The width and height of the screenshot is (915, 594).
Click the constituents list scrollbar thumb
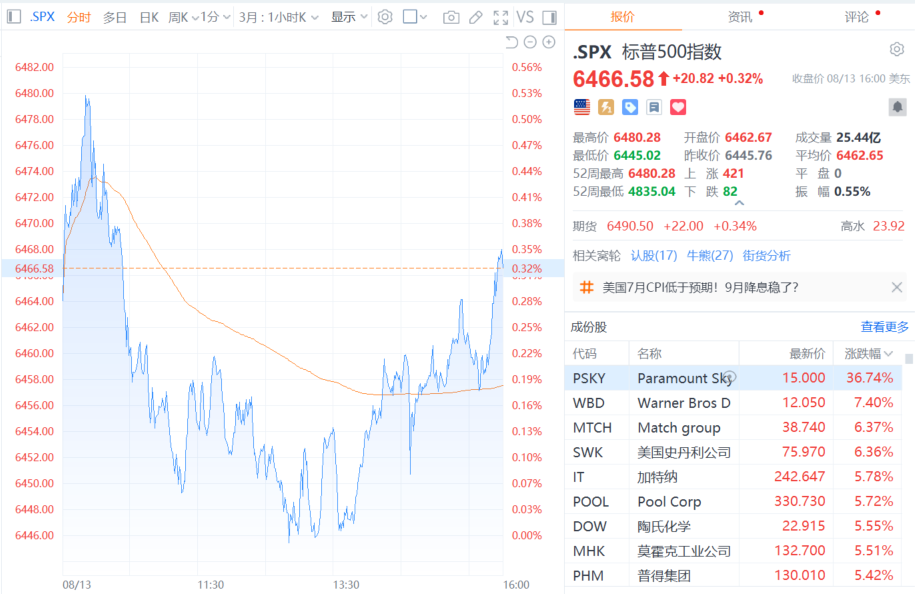(909, 359)
